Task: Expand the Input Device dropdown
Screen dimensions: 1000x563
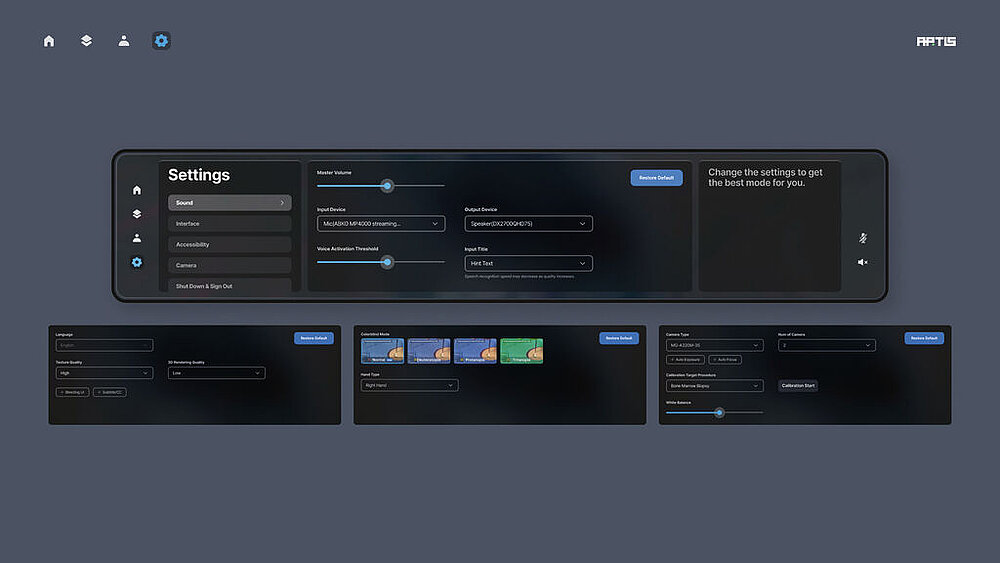Action: pyautogui.click(x=381, y=224)
